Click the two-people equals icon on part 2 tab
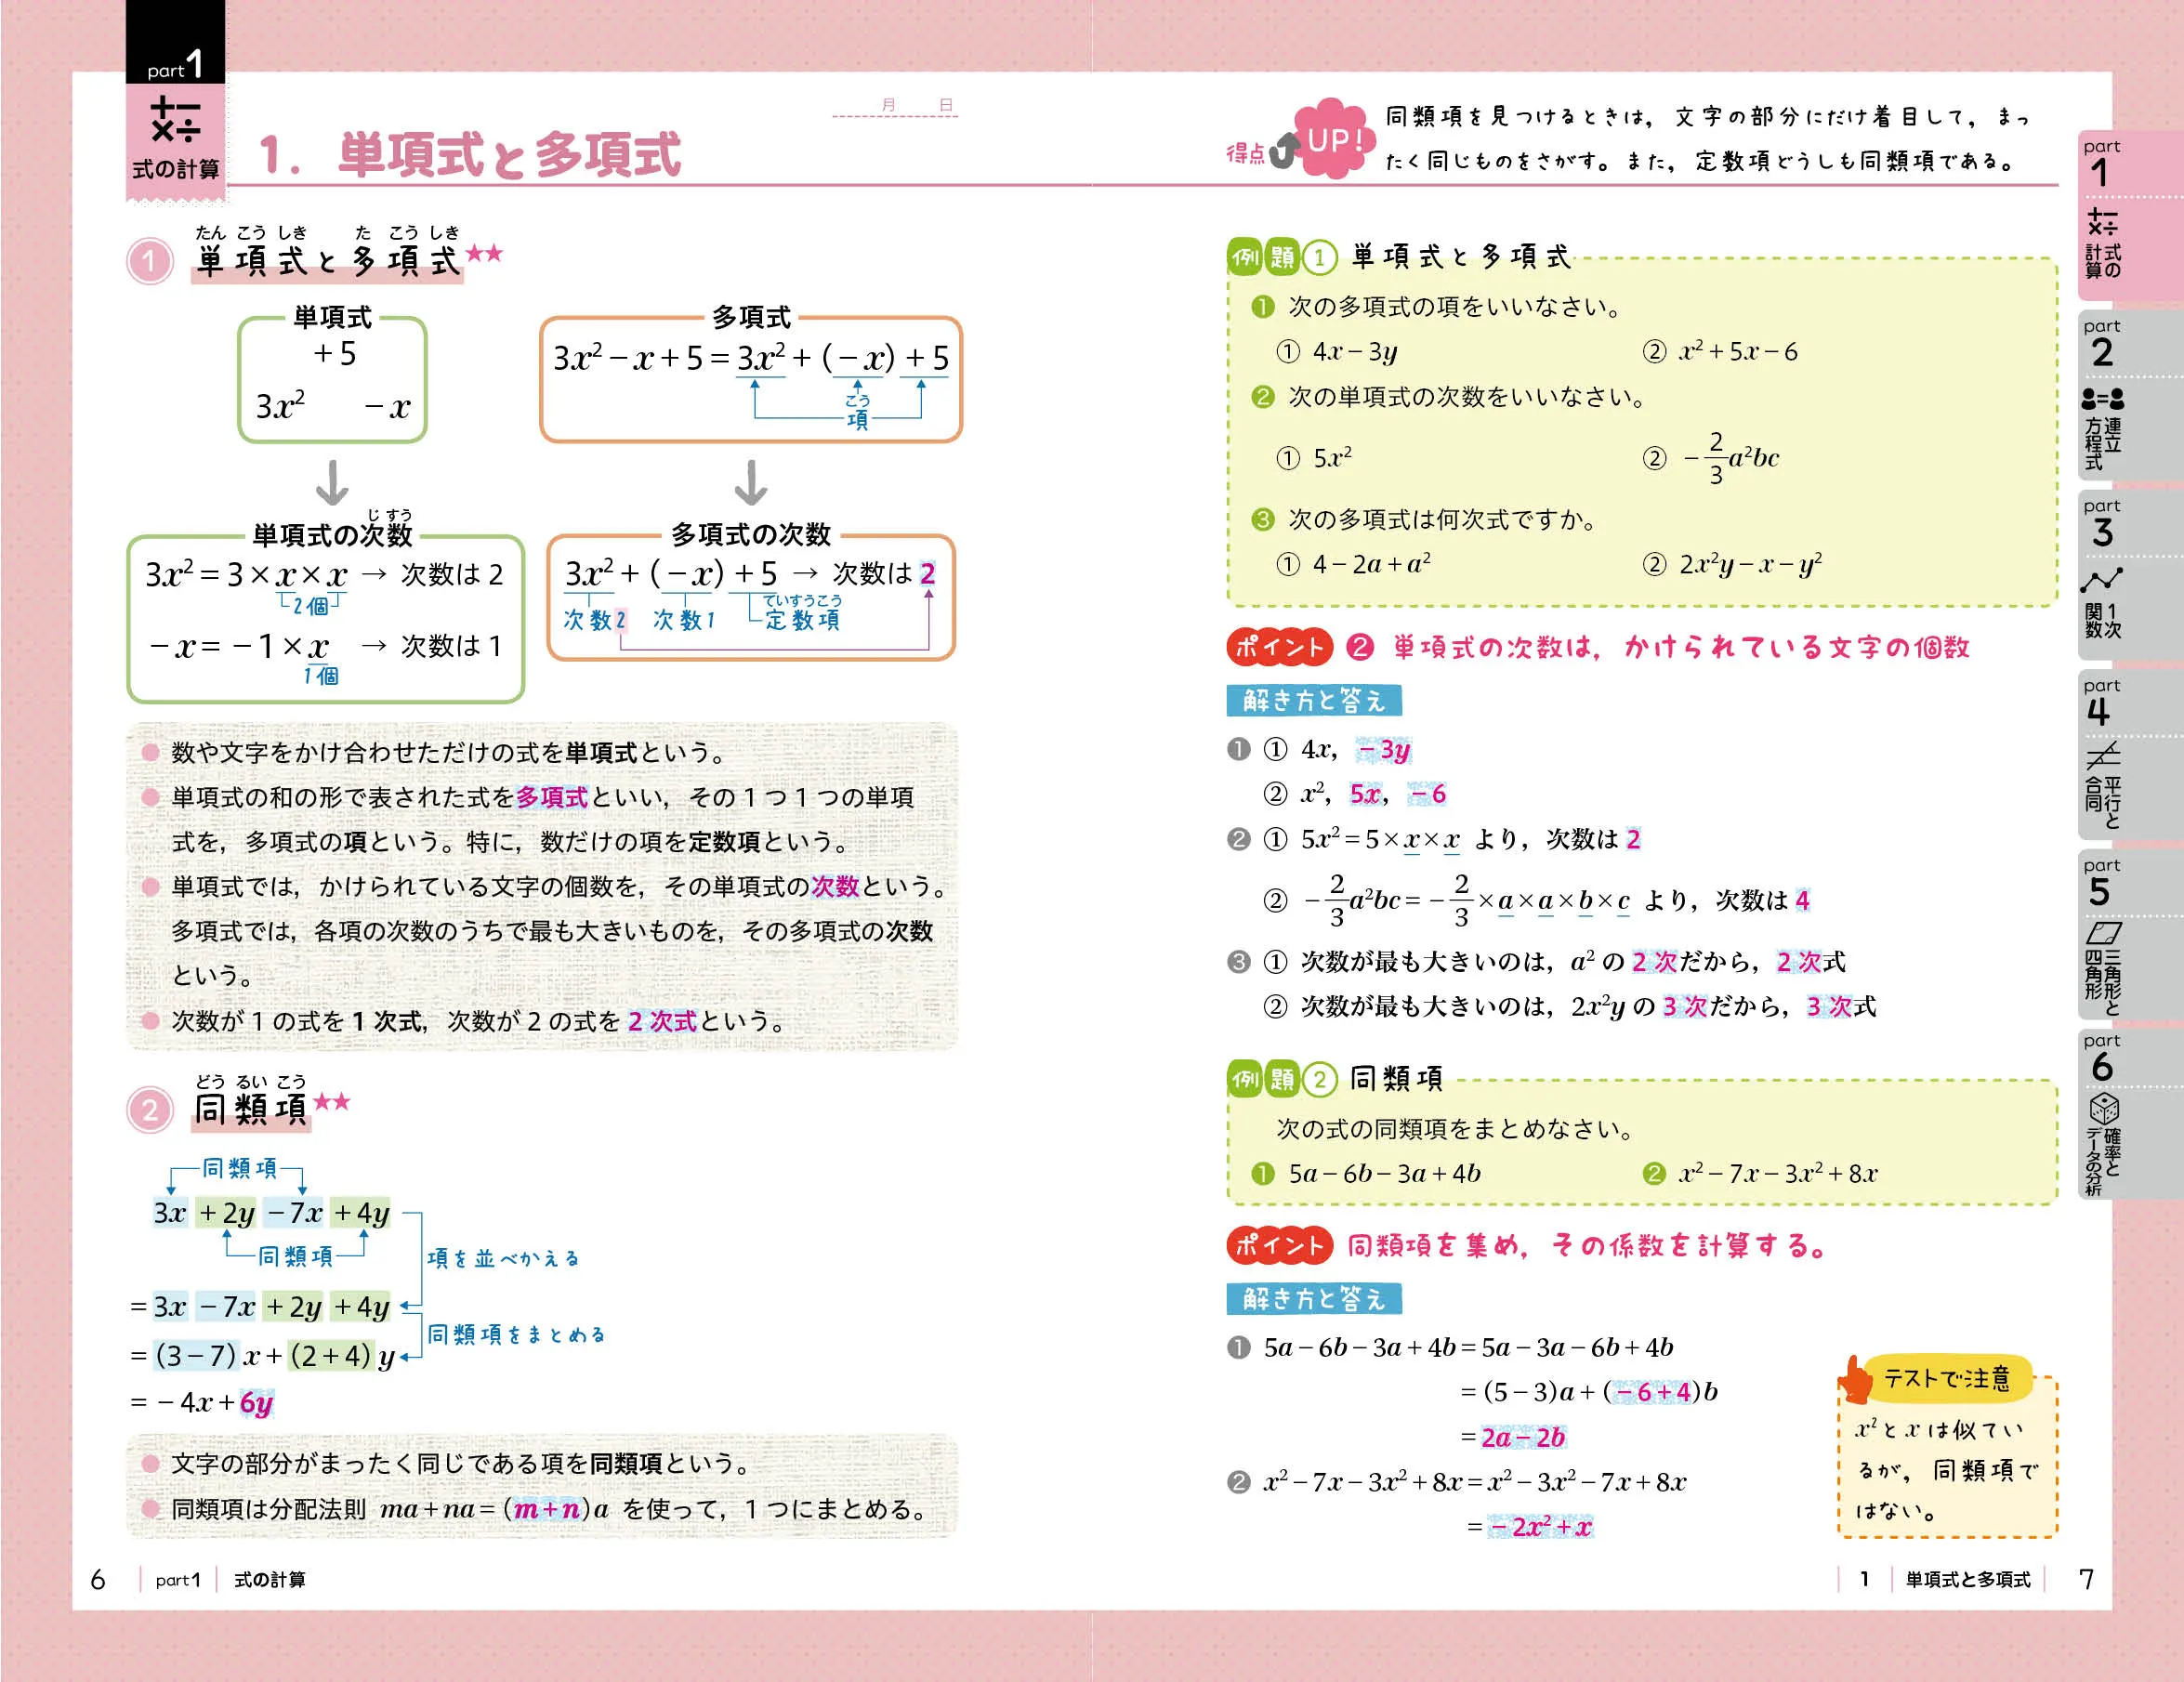This screenshot has height=1682, width=2184. coord(2102,399)
